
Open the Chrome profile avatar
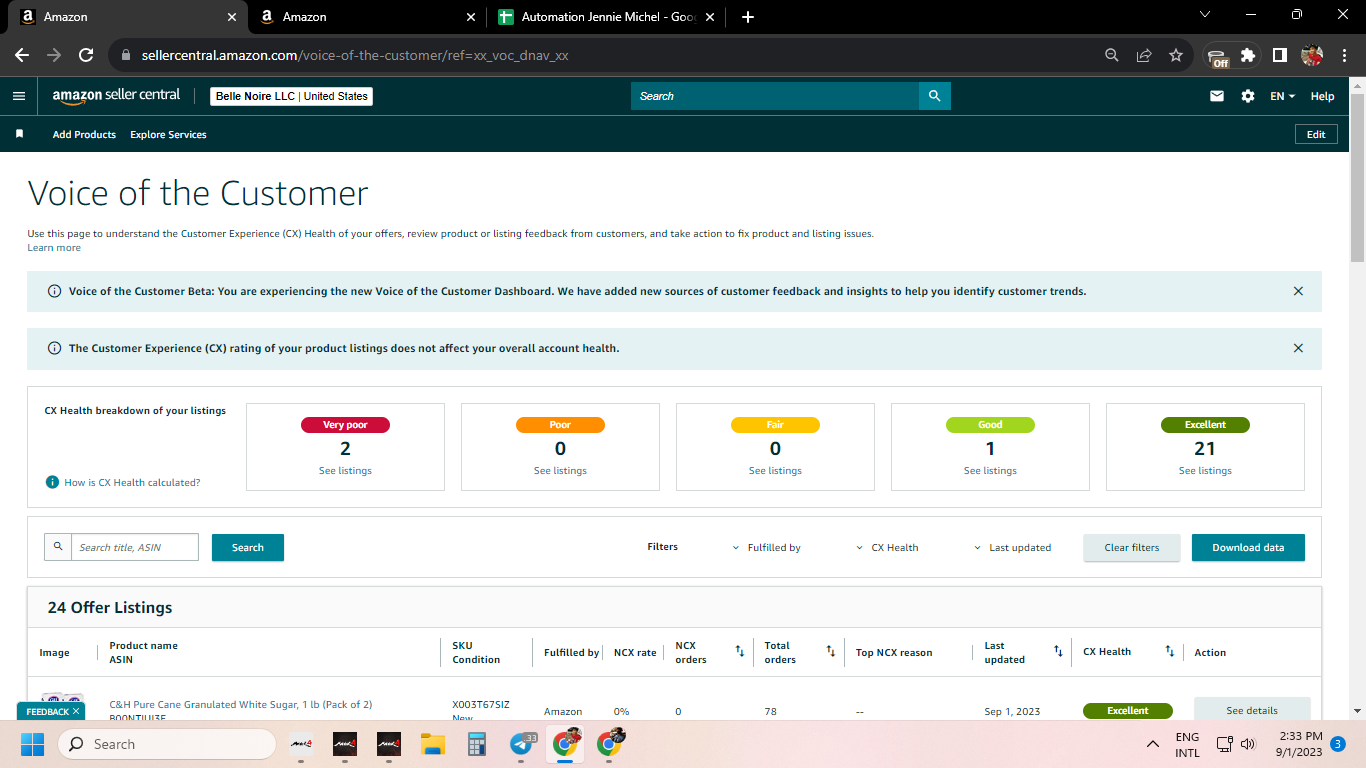point(1312,55)
